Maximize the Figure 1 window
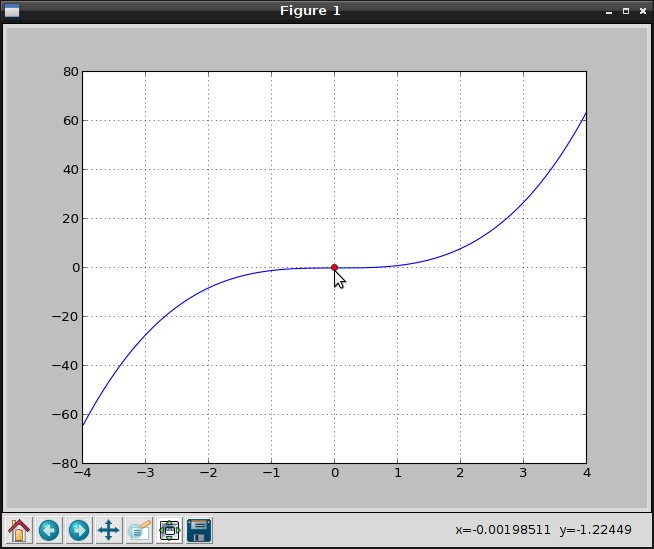 click(626, 11)
